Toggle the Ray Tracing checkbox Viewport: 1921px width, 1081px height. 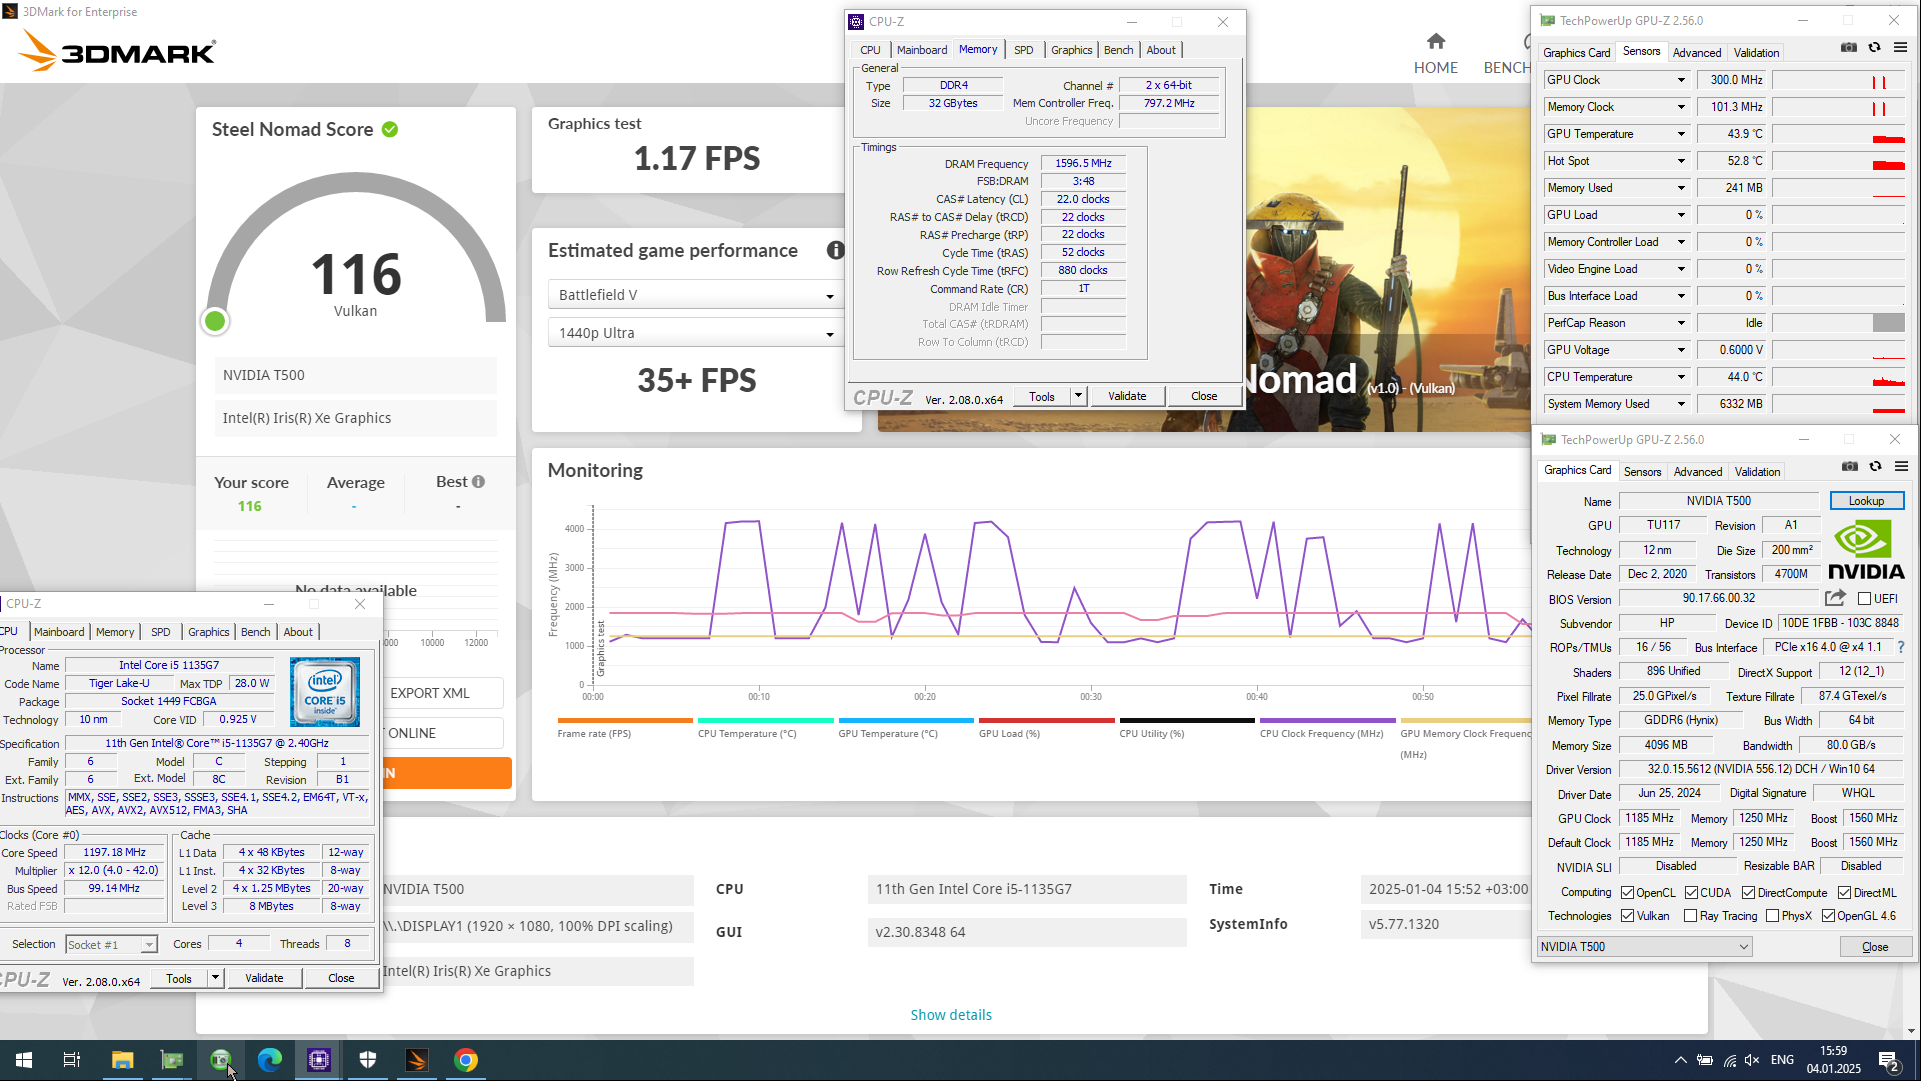click(1691, 916)
